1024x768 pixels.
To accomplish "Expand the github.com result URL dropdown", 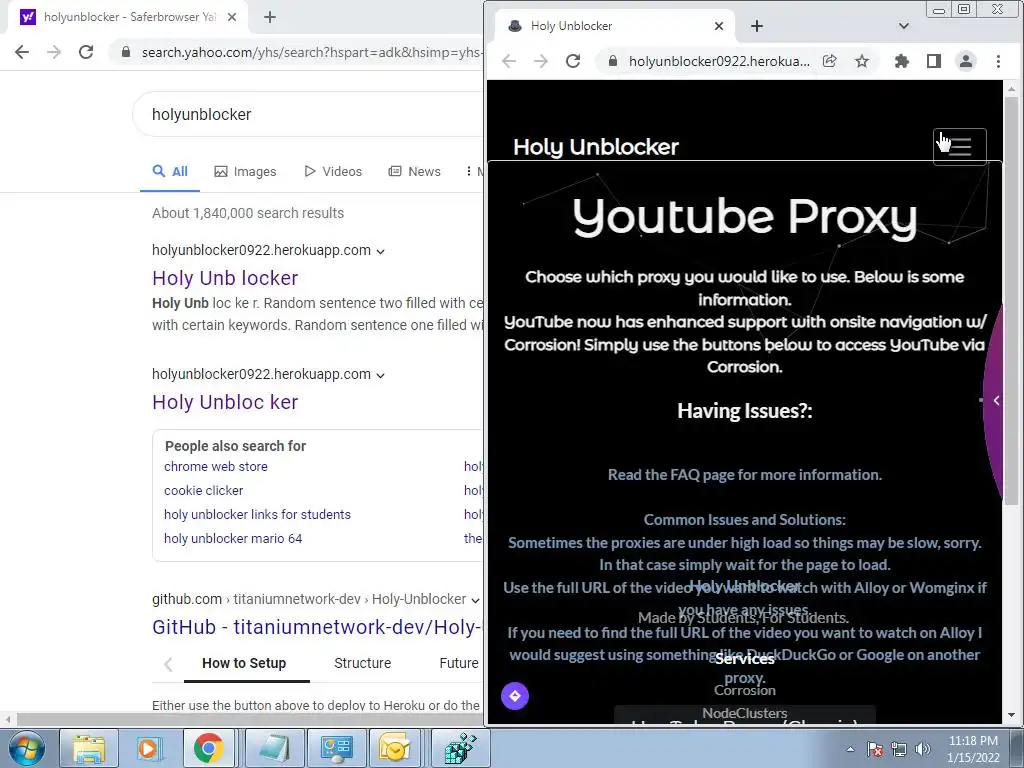I will click(x=475, y=600).
